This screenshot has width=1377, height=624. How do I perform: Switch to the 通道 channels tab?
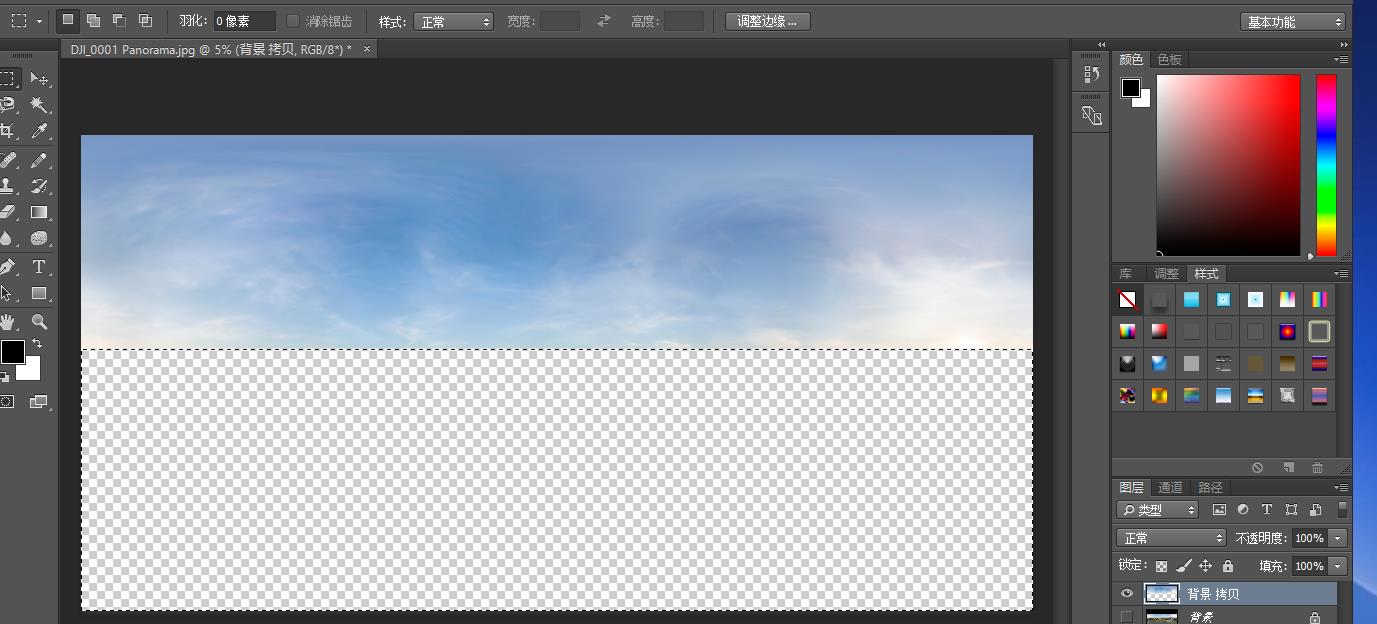tap(1170, 488)
